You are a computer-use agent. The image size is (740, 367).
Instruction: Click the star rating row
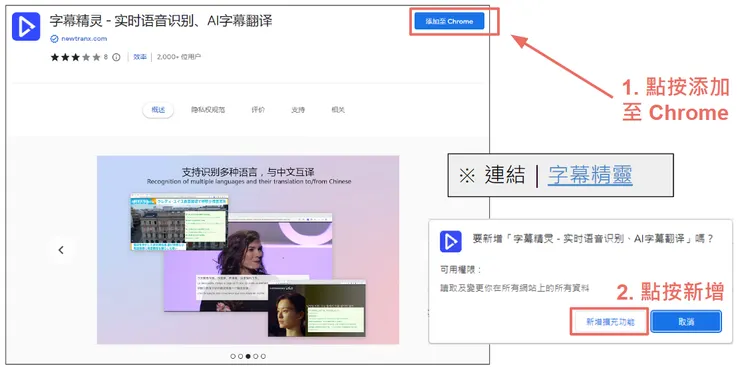point(76,57)
